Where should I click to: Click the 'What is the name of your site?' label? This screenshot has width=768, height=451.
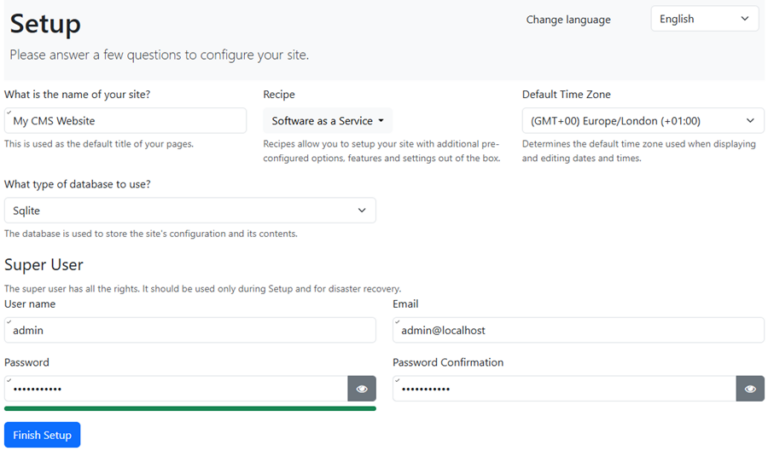click(84, 95)
